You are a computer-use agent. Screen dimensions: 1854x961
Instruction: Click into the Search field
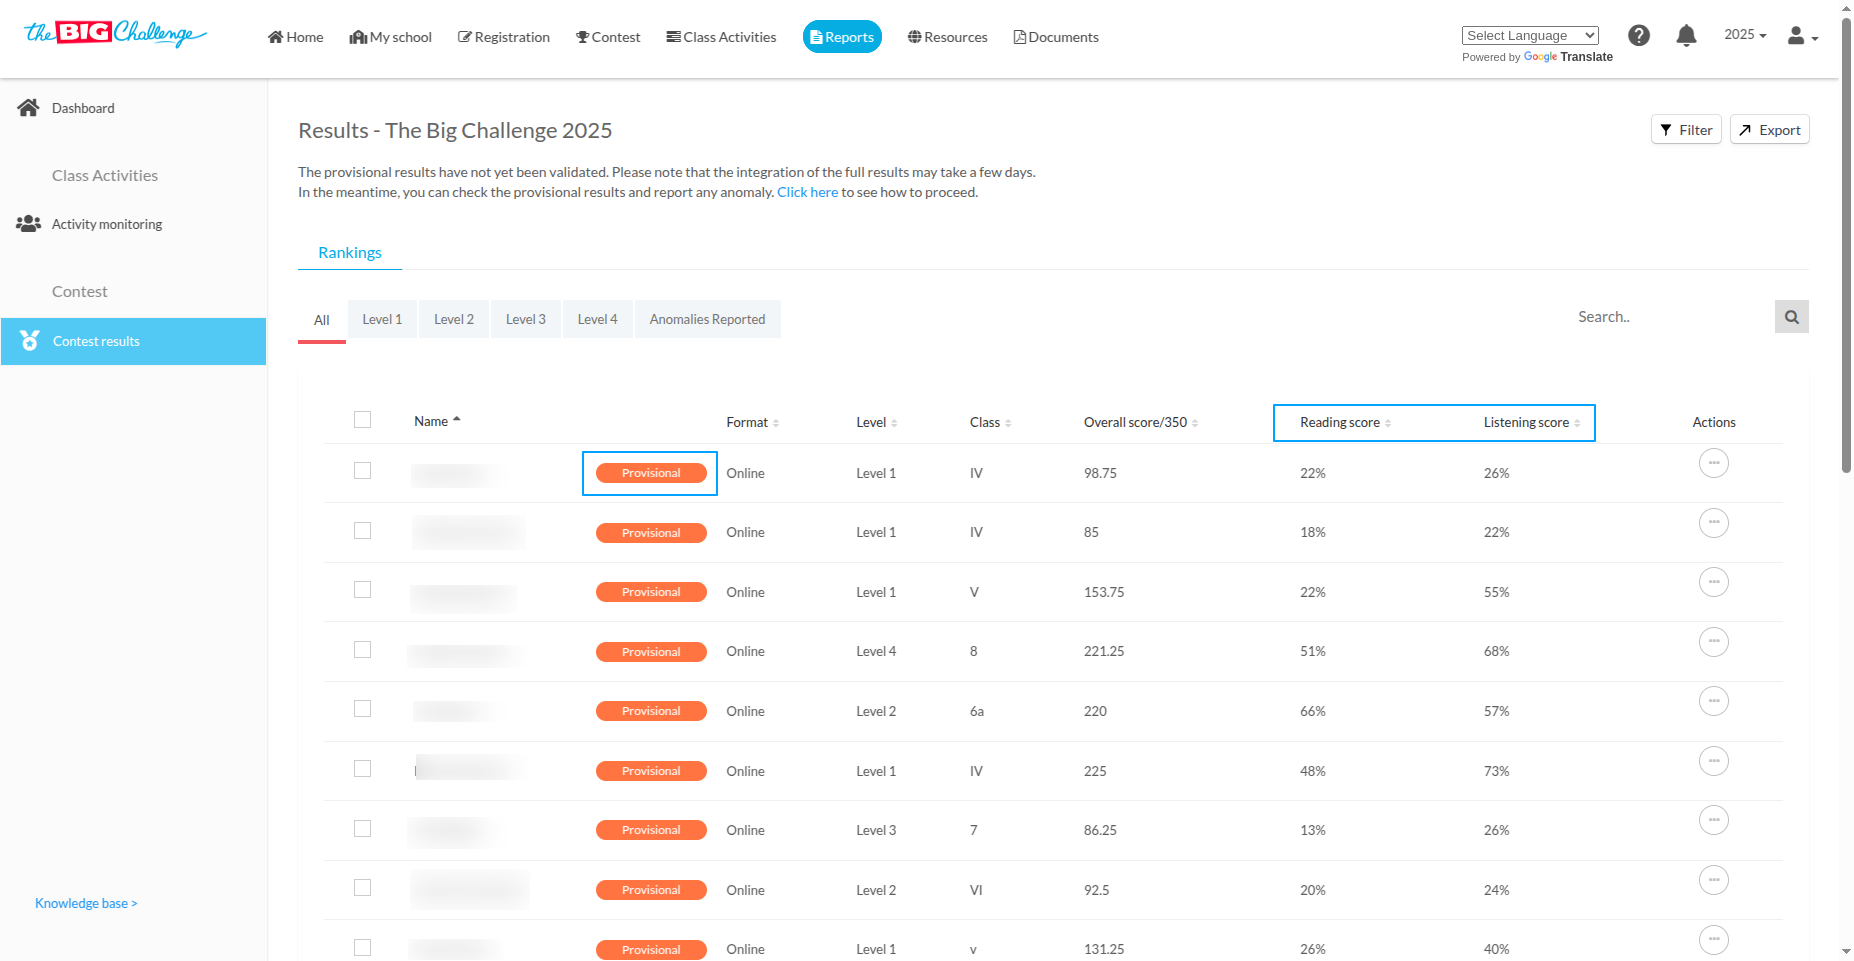pyautogui.click(x=1670, y=317)
